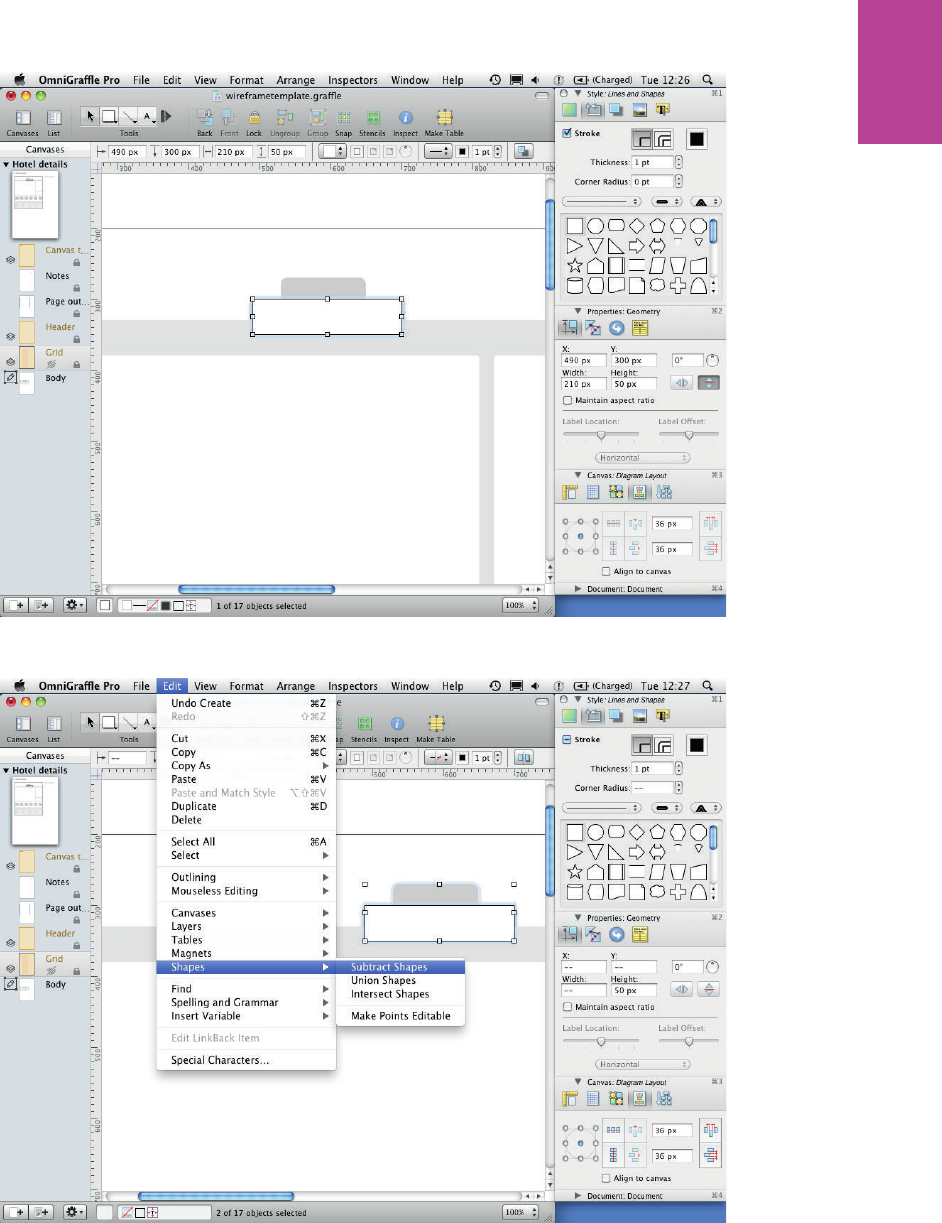Expand Document section in upper inspector
The width and height of the screenshot is (942, 1223).
tap(579, 589)
